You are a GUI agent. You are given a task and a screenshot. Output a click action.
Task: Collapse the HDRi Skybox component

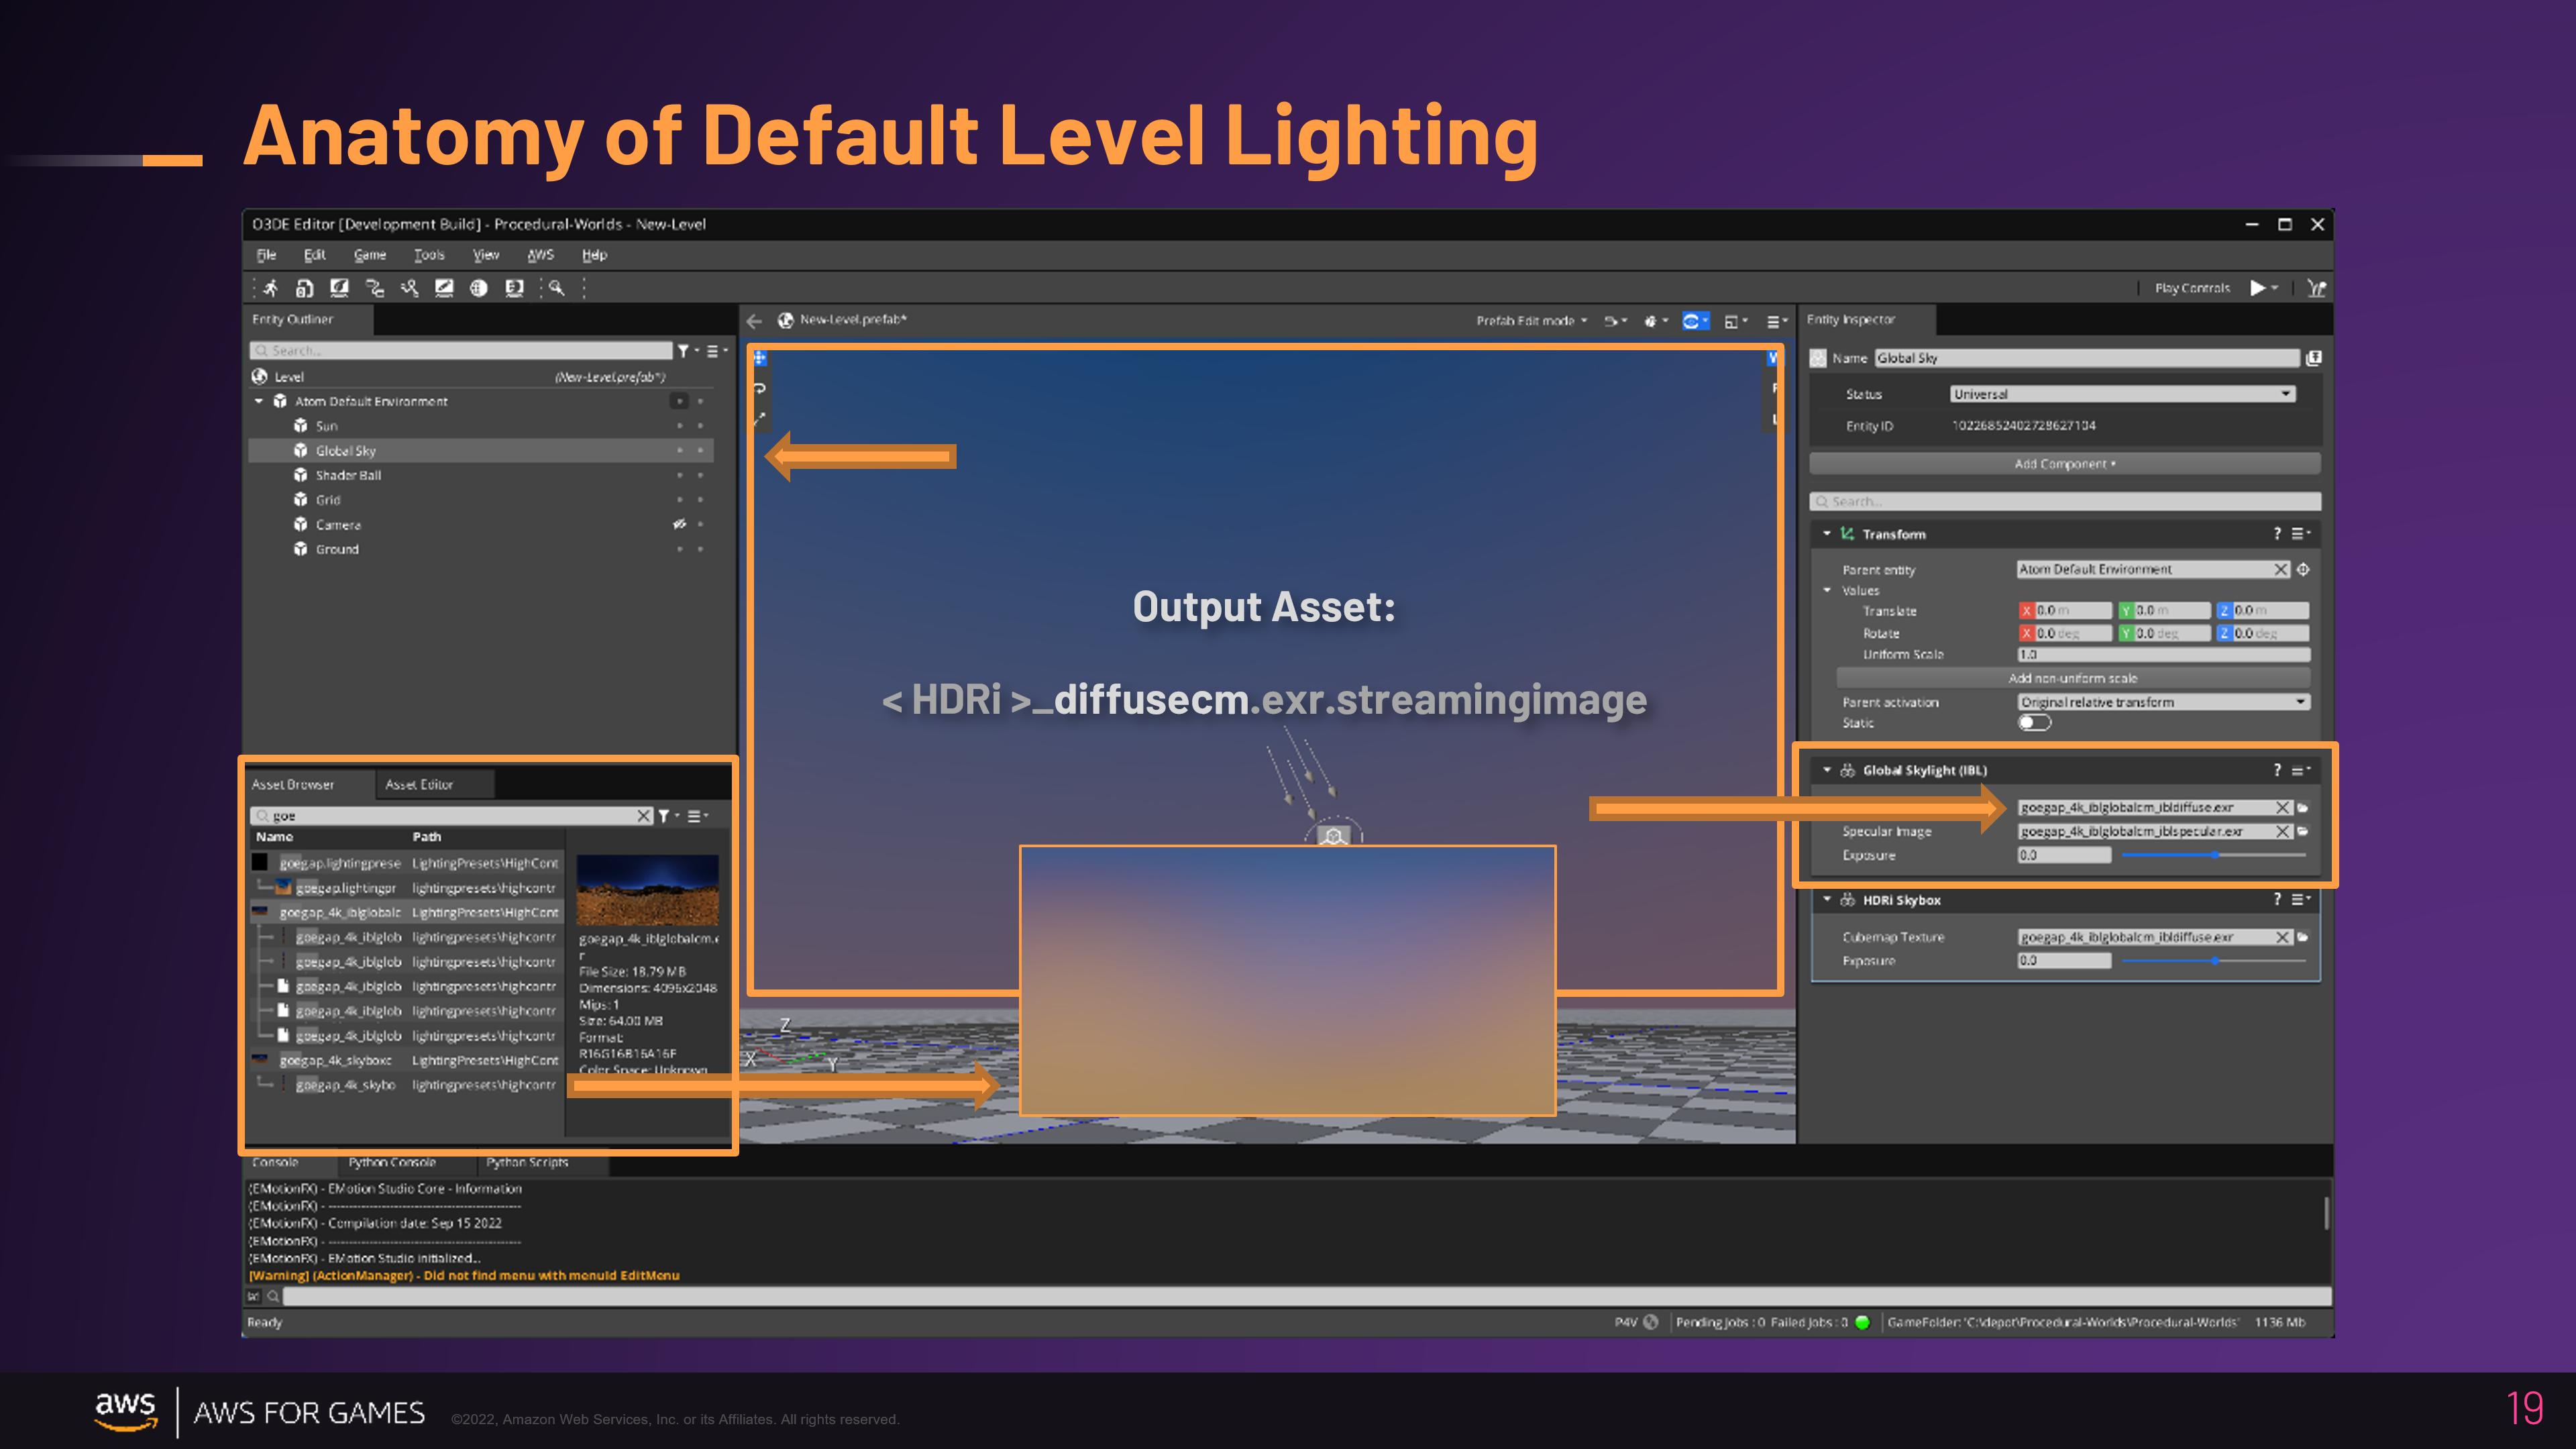(x=1827, y=900)
